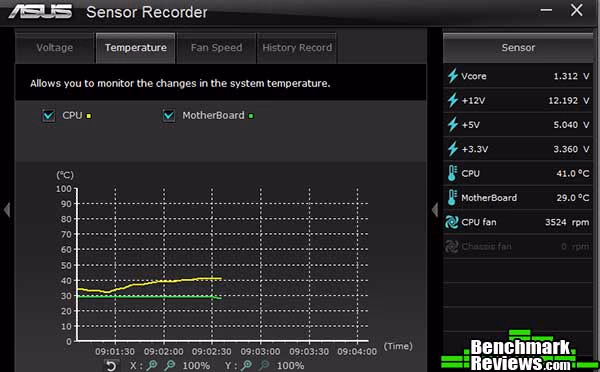Select the Vcore 1.312 V reading
This screenshot has width=600, height=372.
click(x=518, y=76)
